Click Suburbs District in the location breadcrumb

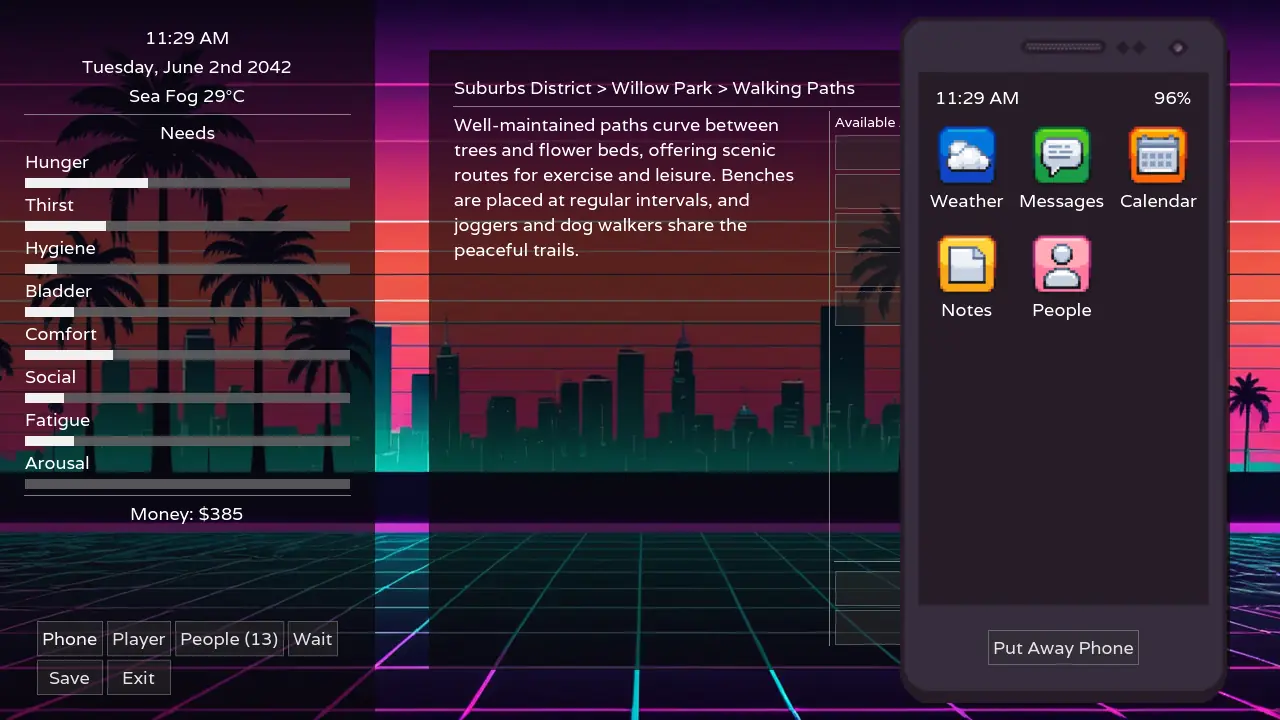(x=522, y=88)
